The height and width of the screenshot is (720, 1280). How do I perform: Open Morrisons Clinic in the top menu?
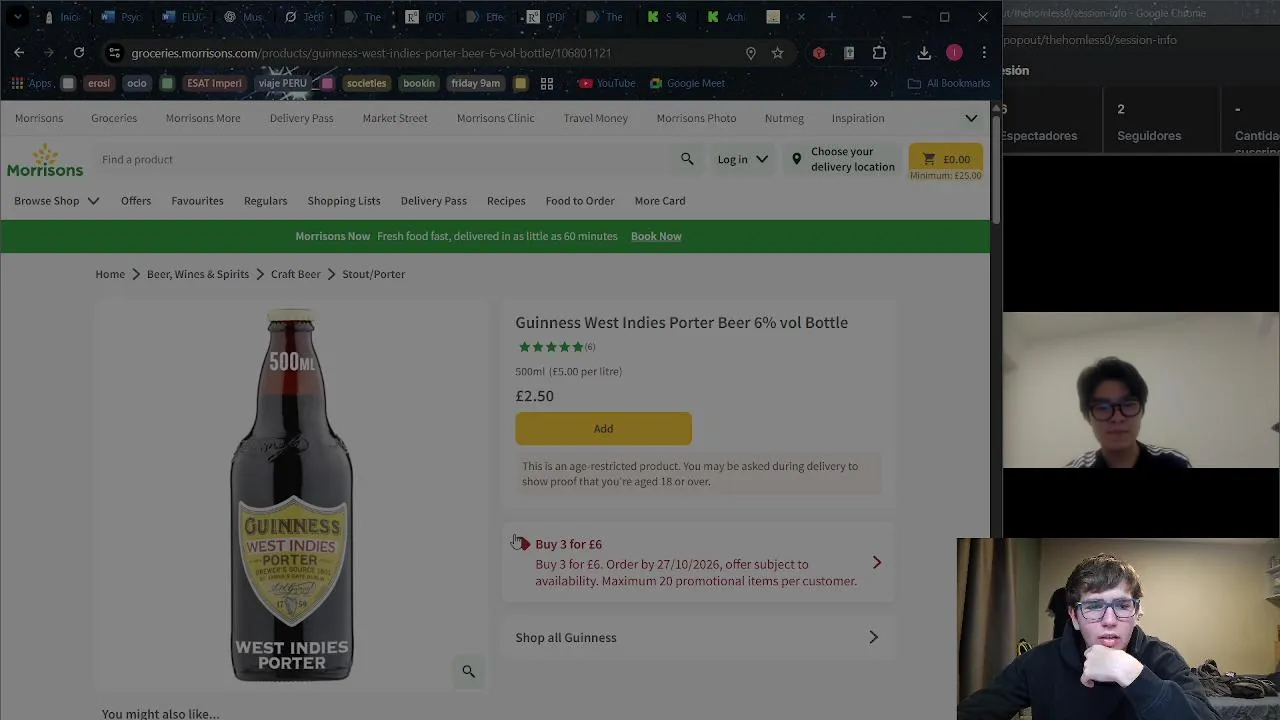496,118
